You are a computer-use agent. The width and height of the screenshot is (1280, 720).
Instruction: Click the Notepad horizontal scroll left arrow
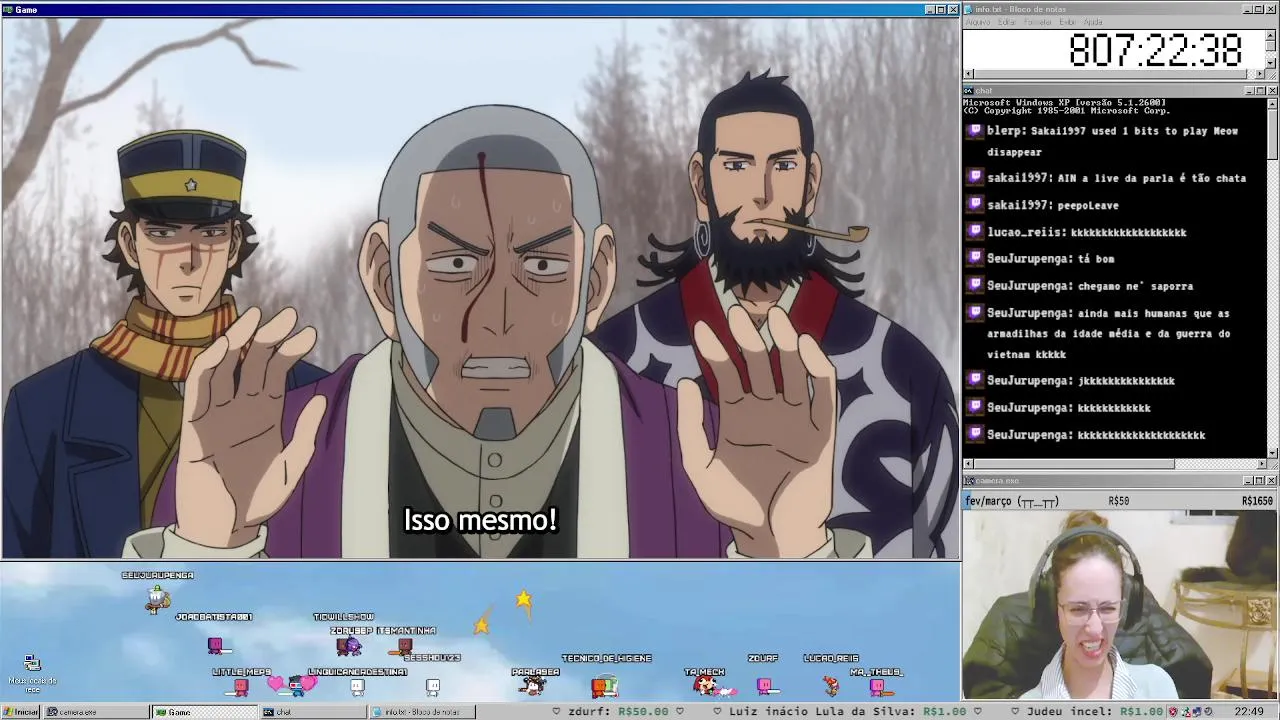pyautogui.click(x=968, y=74)
